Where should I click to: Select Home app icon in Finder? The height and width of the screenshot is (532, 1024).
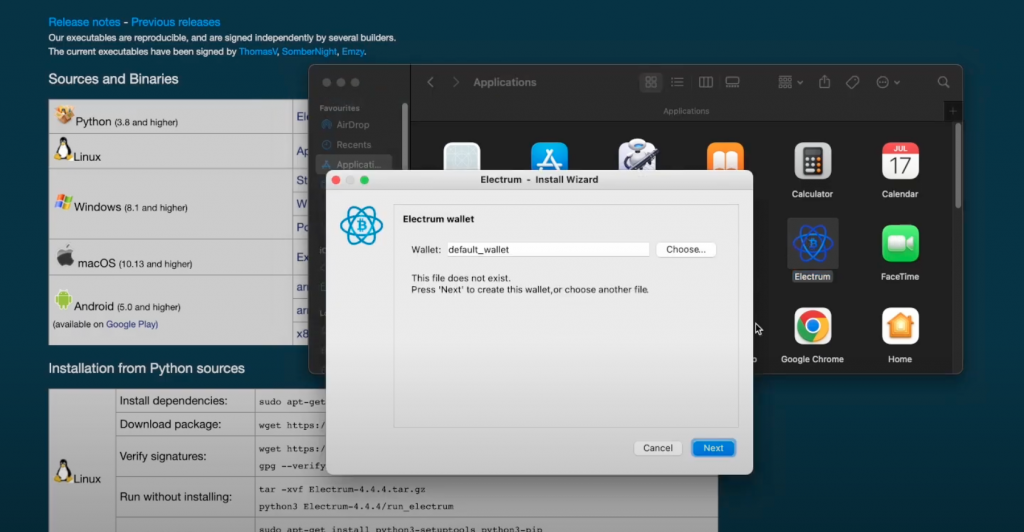click(900, 326)
